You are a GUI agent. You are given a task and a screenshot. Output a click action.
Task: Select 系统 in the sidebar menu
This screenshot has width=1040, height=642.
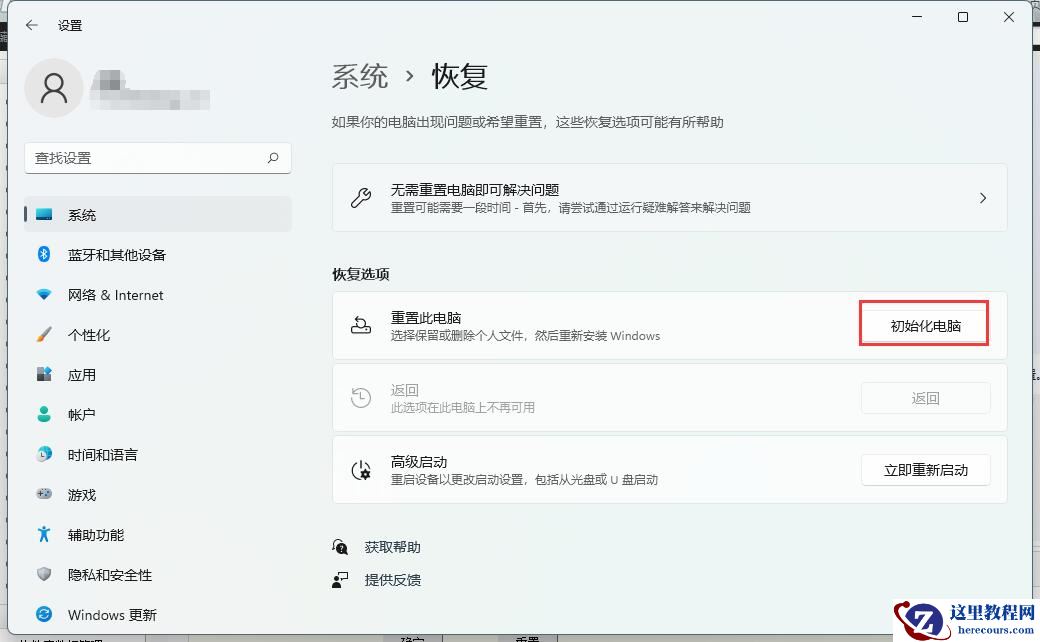tap(82, 214)
